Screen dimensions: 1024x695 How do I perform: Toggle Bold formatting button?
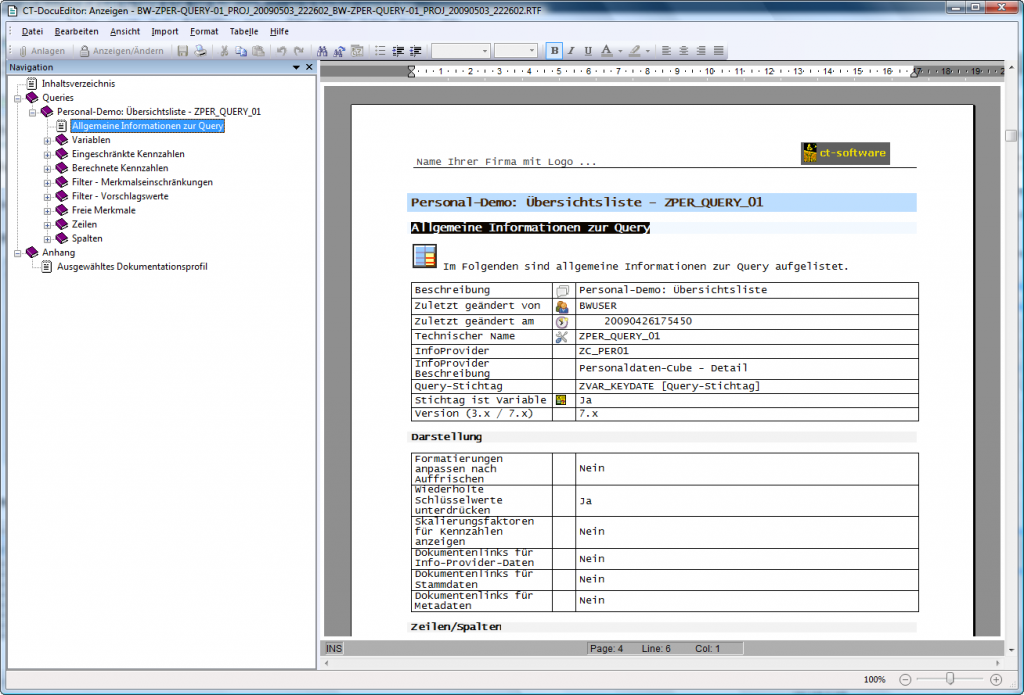[554, 51]
